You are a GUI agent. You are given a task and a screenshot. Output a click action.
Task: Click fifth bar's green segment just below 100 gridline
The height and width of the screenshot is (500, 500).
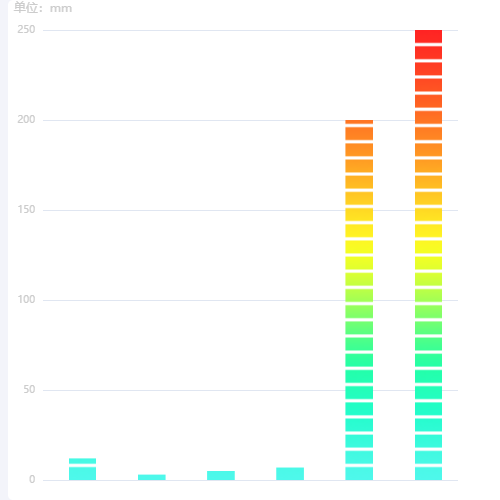[x=359, y=312]
